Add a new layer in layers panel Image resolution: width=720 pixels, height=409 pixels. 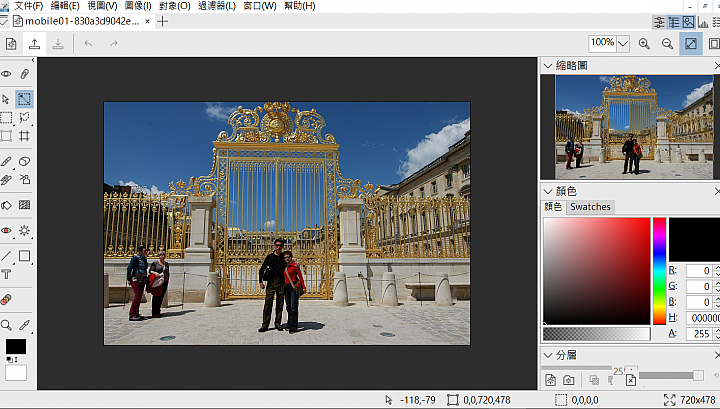(x=550, y=380)
